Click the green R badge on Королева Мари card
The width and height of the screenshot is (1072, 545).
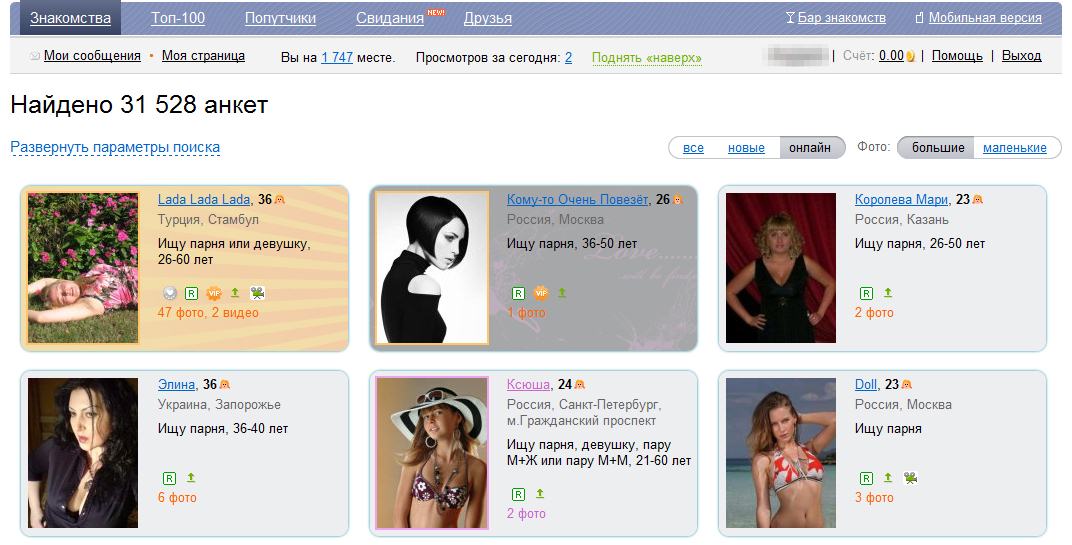pos(866,293)
